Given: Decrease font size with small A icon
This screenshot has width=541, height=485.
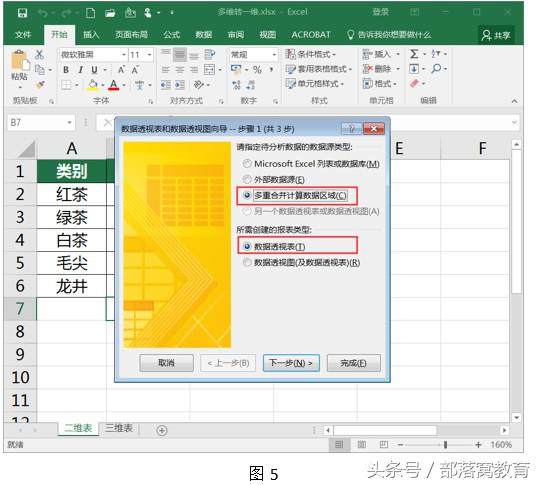Looking at the screenshot, I should [x=135, y=70].
